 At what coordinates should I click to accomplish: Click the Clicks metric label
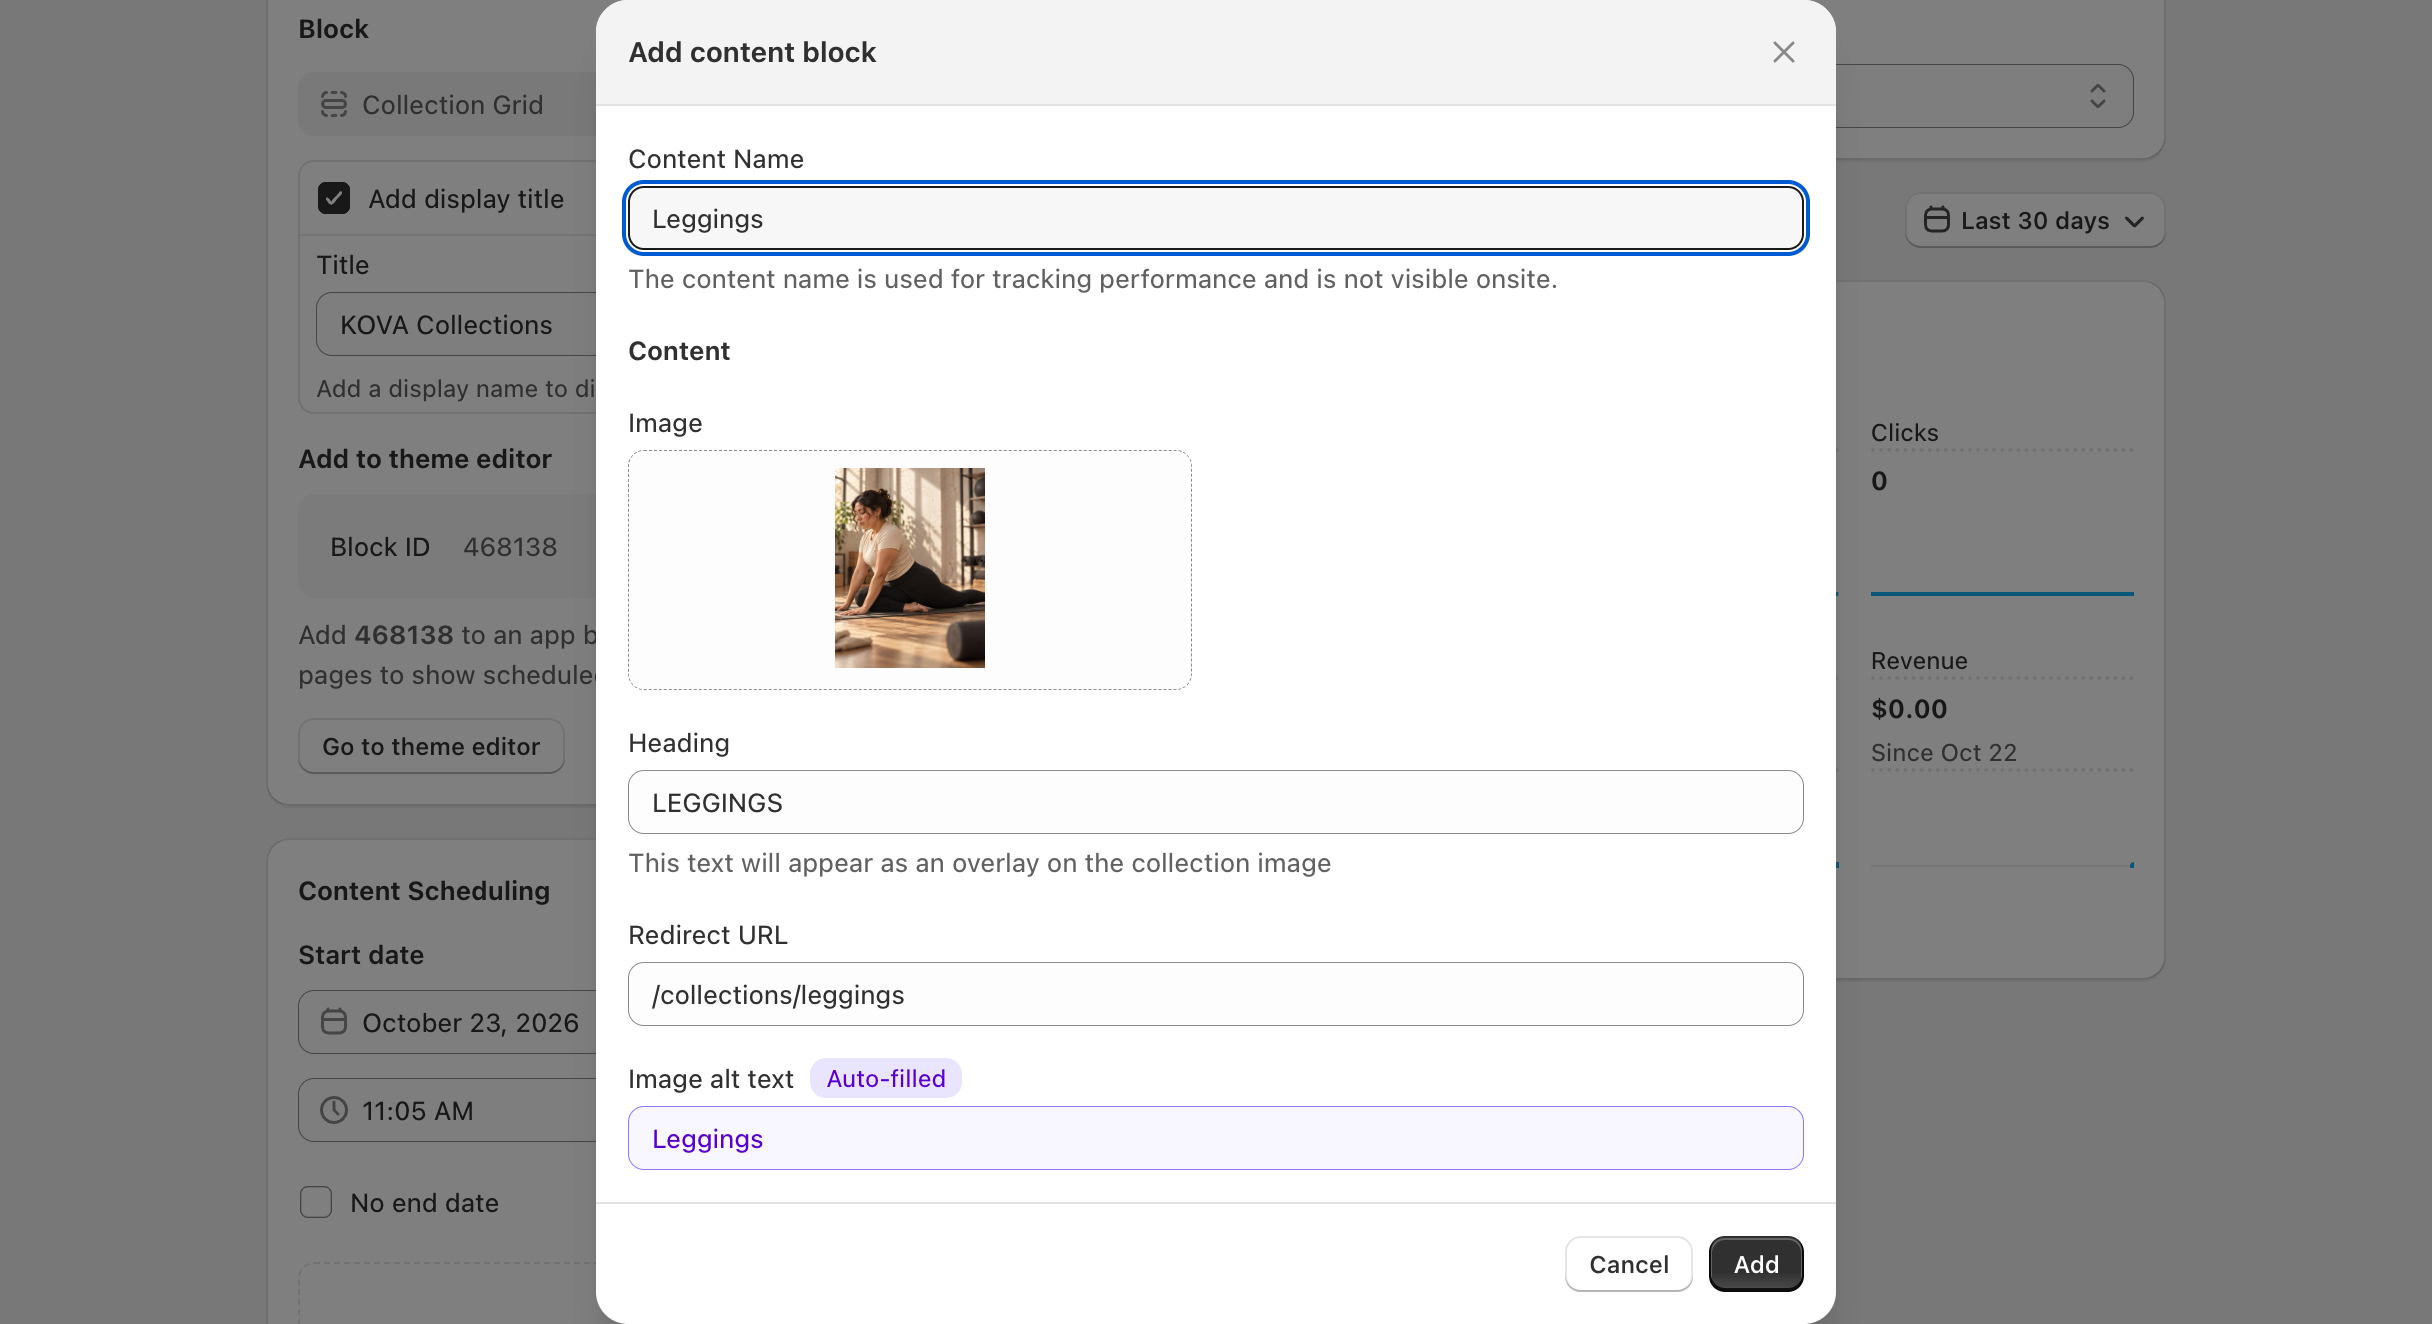click(1904, 433)
